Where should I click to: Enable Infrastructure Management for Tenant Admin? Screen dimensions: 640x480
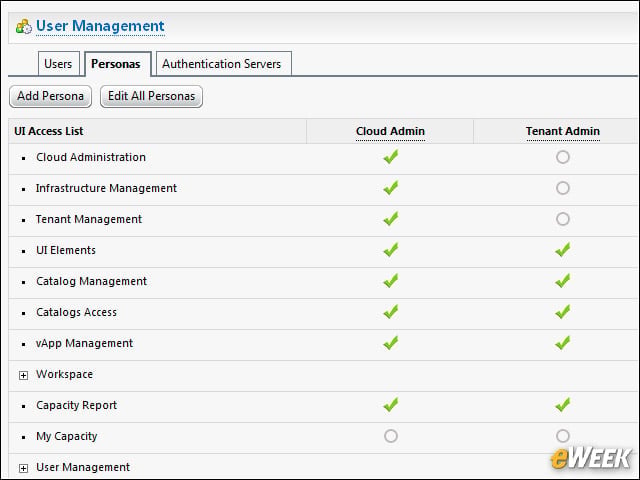(562, 188)
